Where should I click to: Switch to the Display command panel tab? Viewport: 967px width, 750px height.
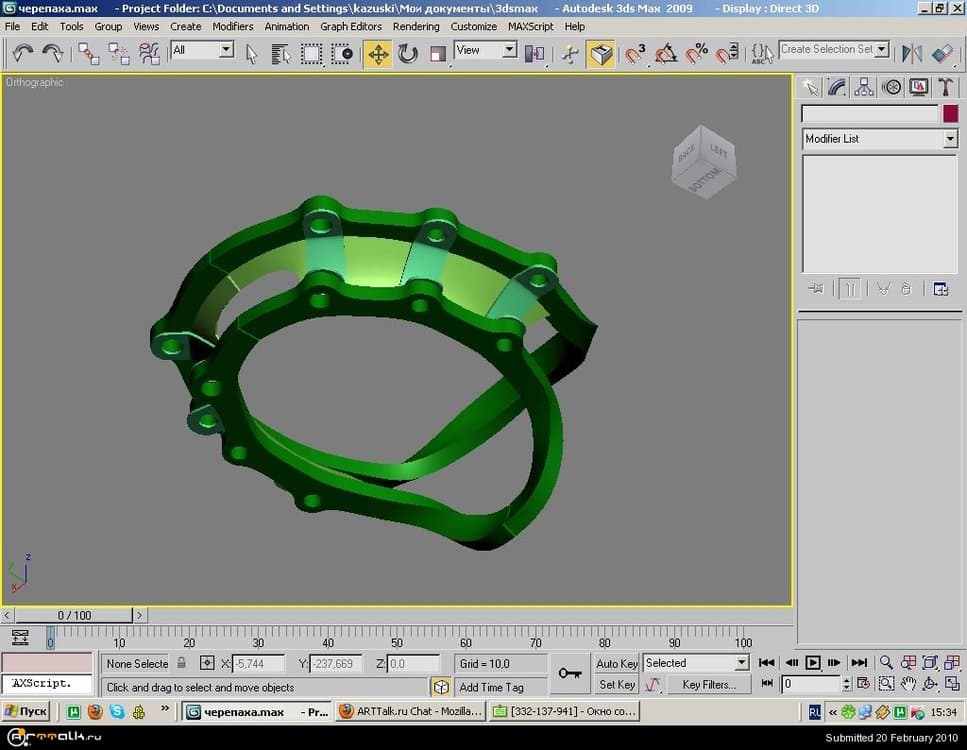(x=918, y=87)
